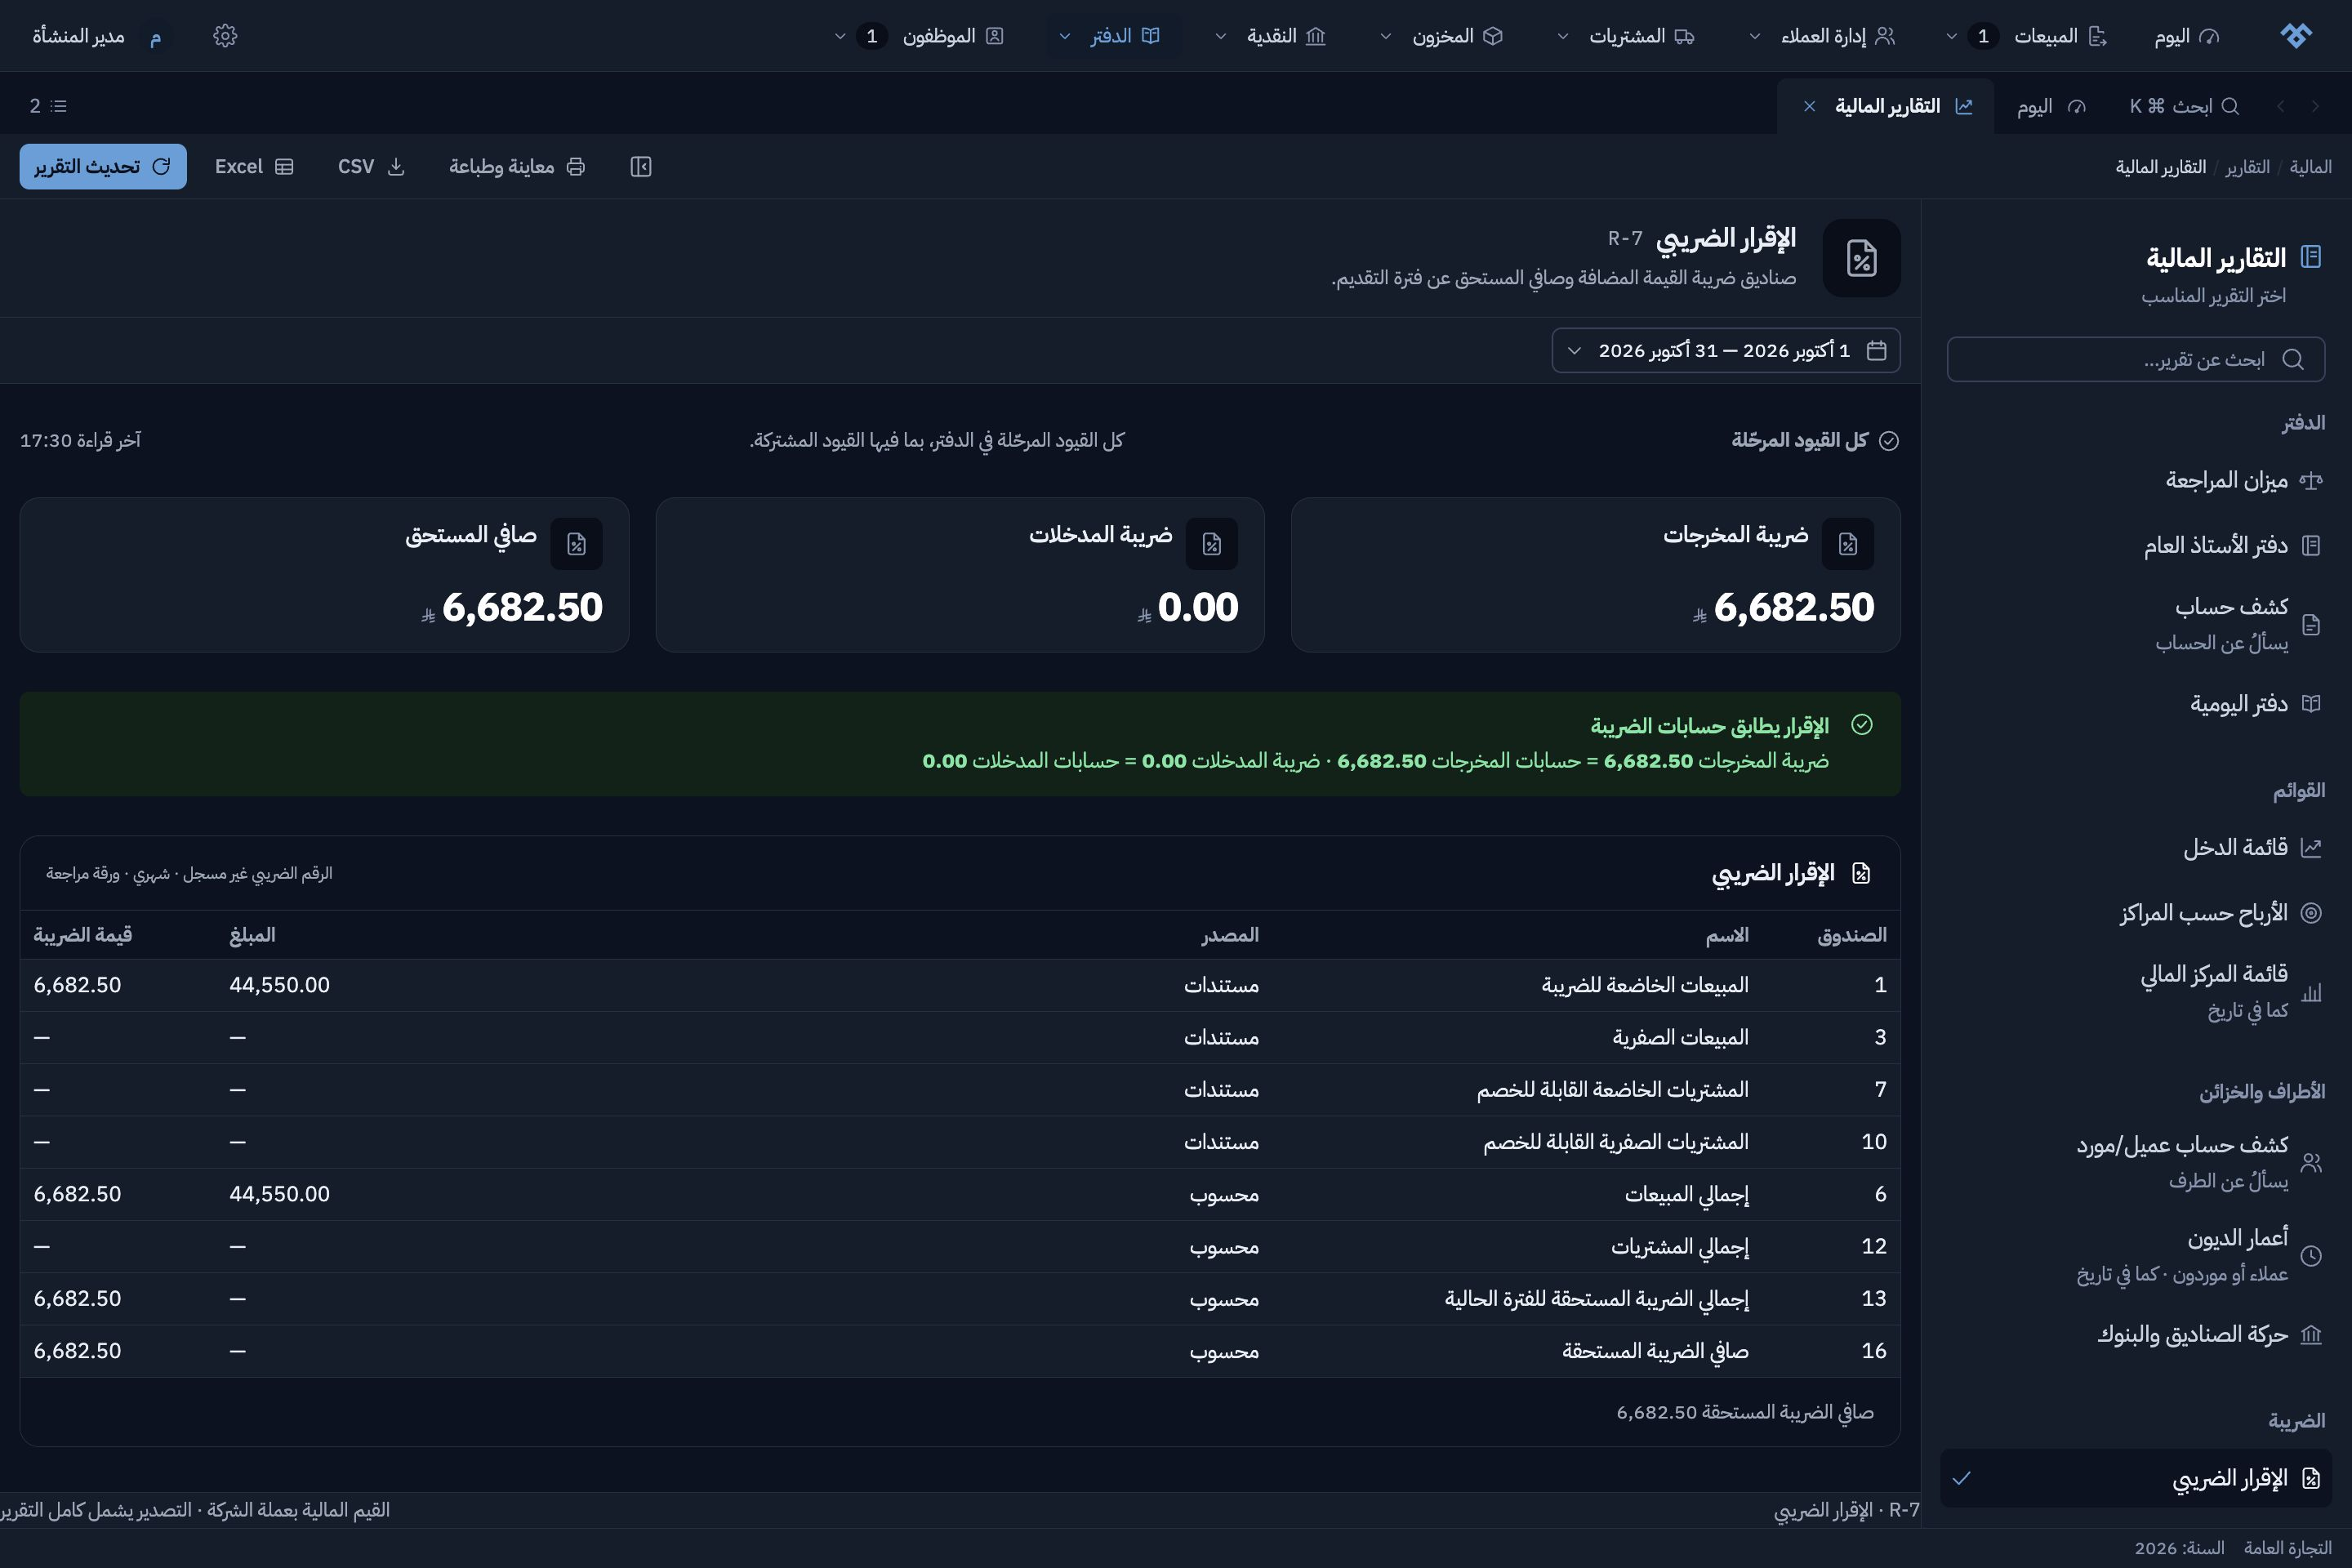Expand the date range picker for October 2026
2352x1568 pixels.
tap(1726, 351)
